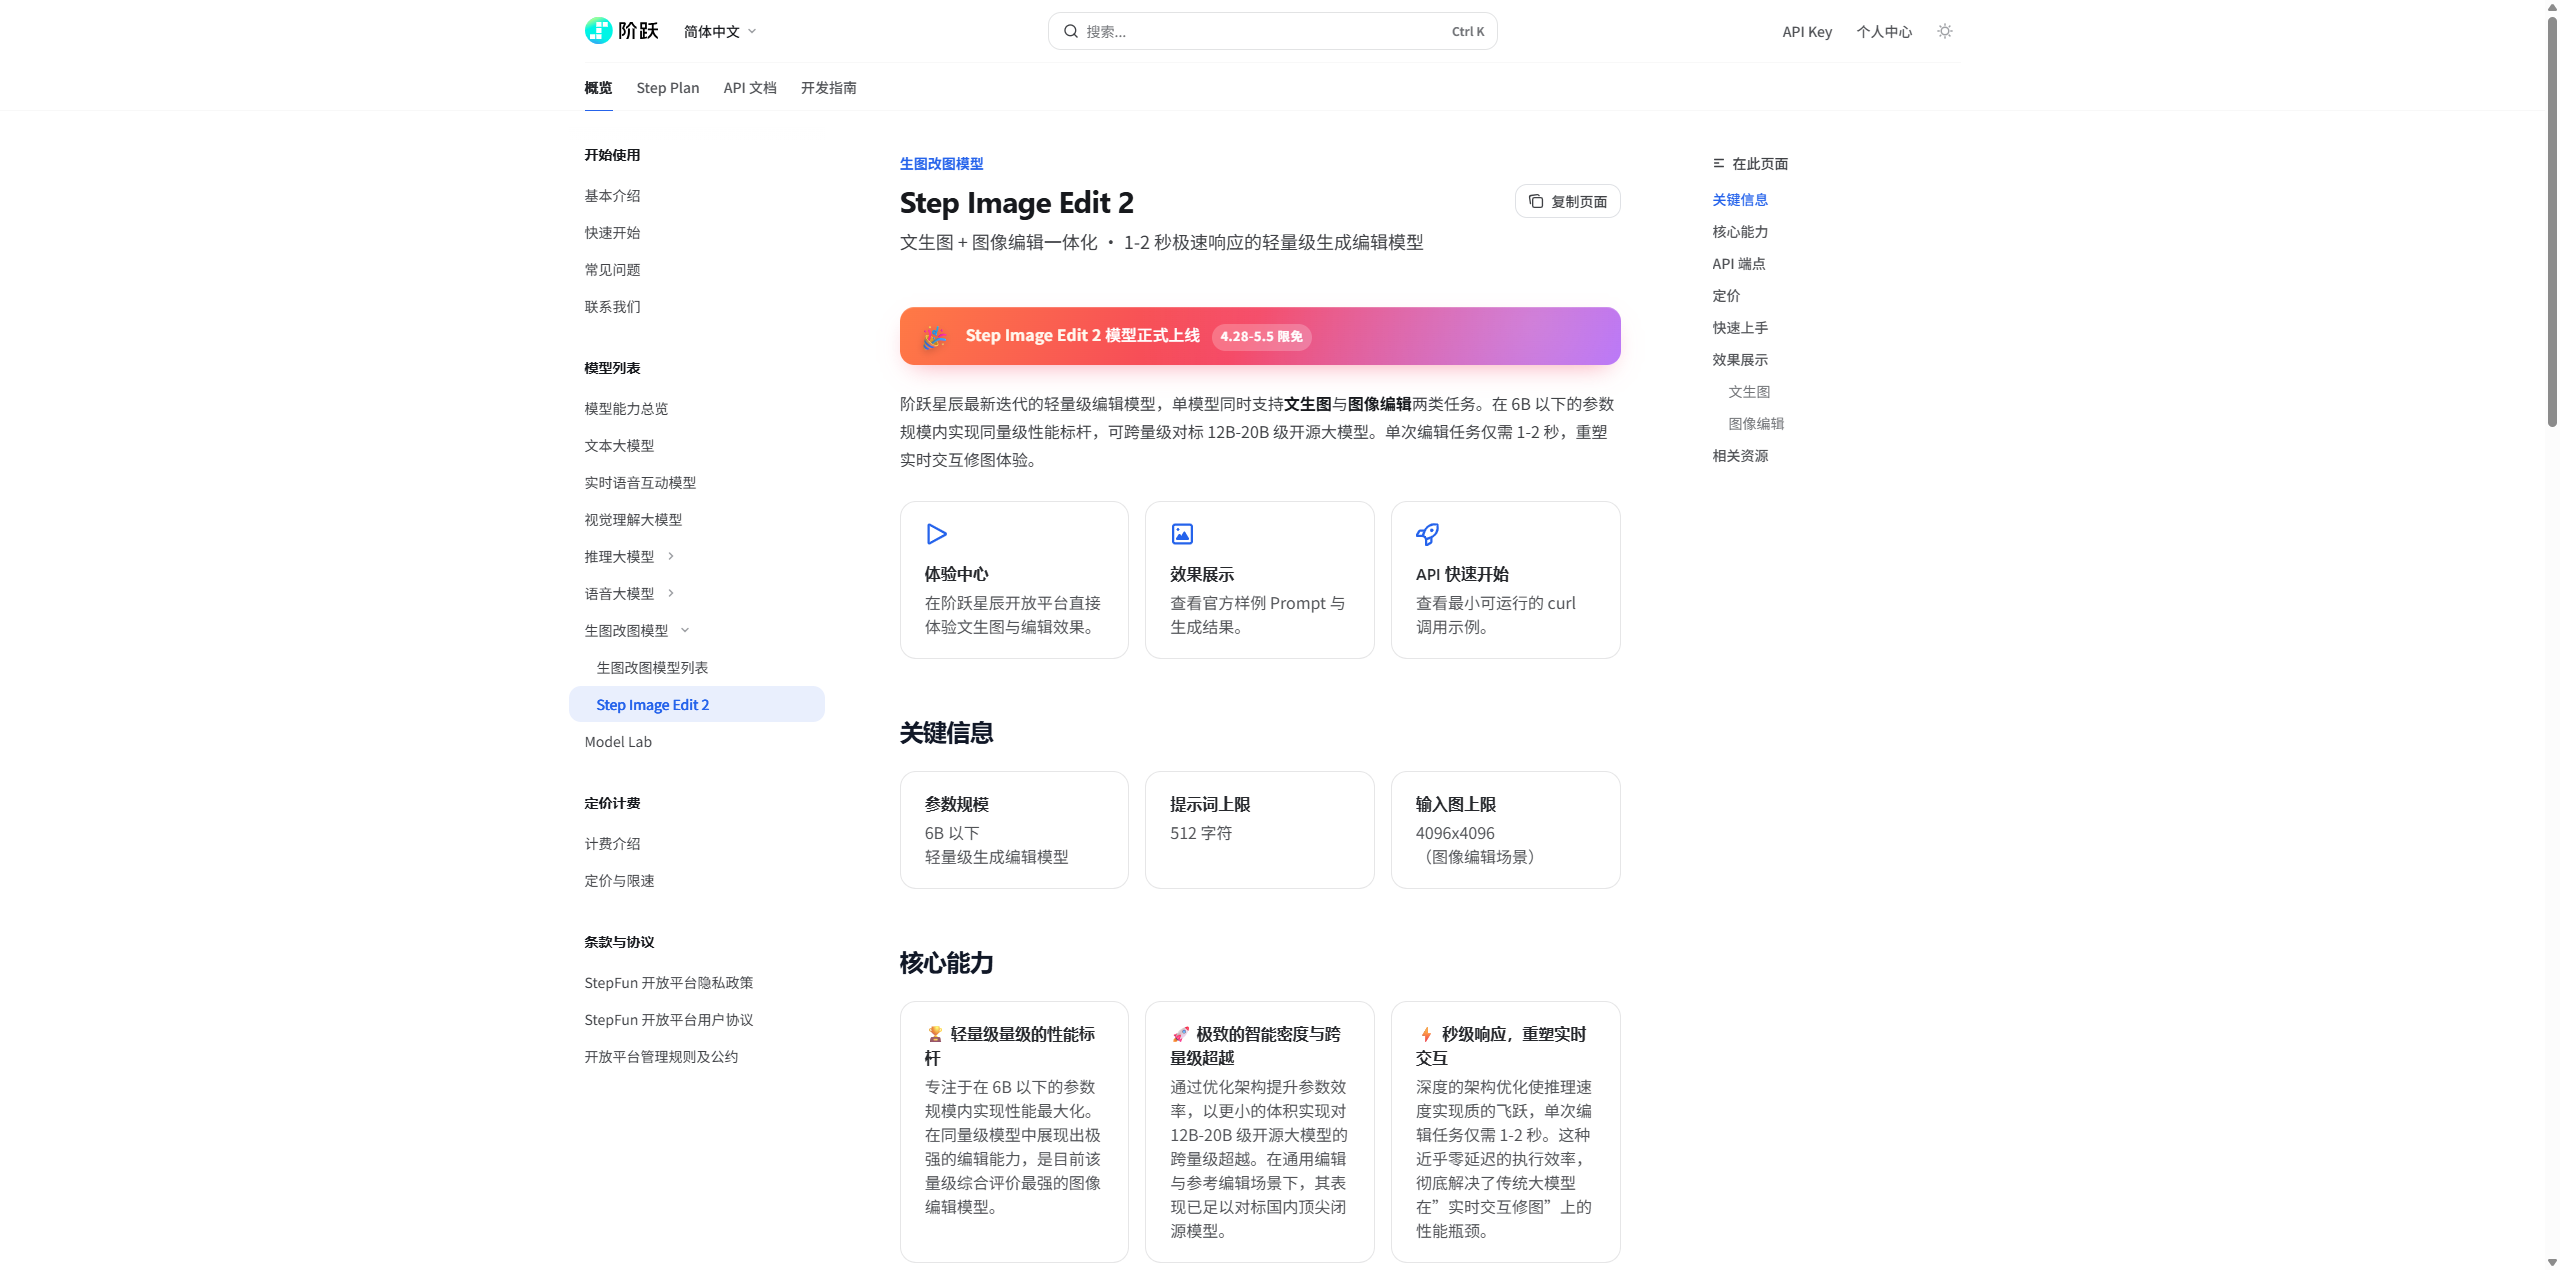
Task: Click the 在此页面 list icon
Action: [1718, 163]
